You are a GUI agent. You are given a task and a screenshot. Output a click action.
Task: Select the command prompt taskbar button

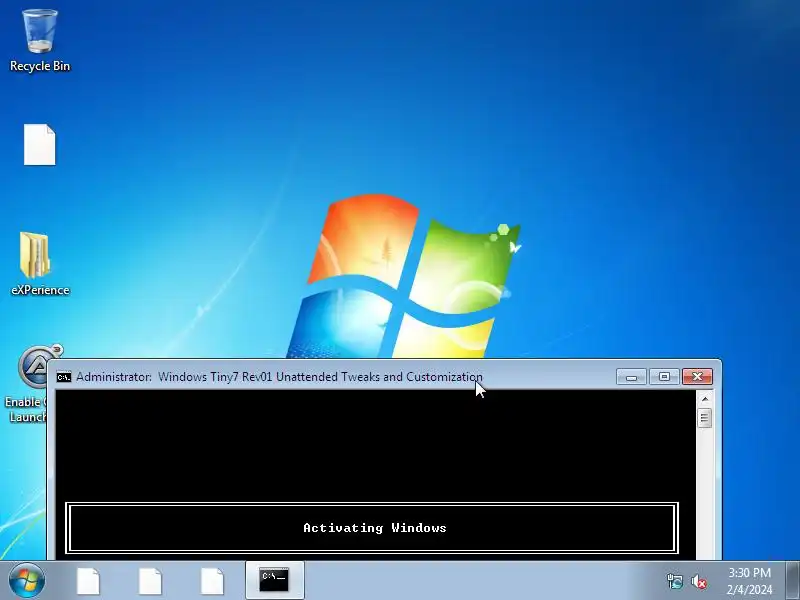[x=274, y=581]
